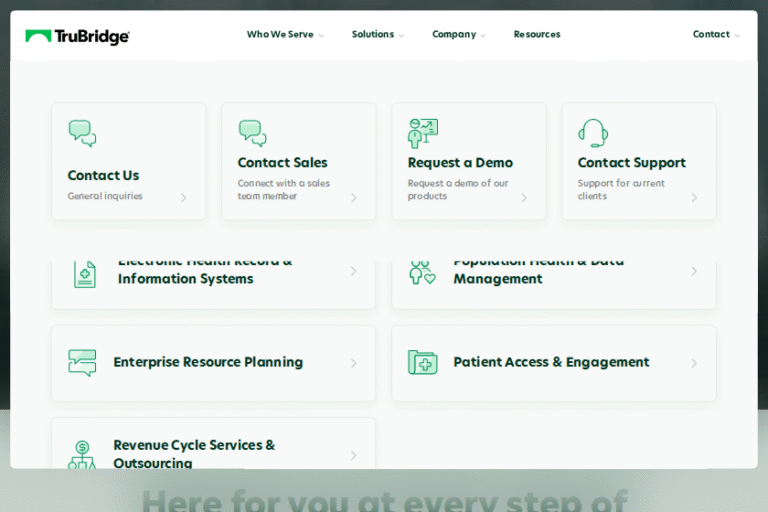
Task: Click the Patient Access & Engagement folder icon
Action: 422,362
